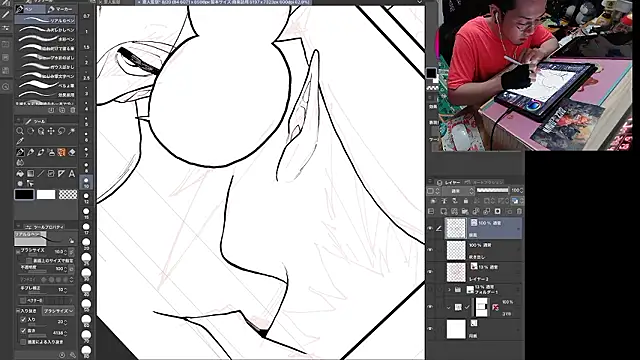Select the black main color swatch
This screenshot has height=360, width=640.
point(24,195)
